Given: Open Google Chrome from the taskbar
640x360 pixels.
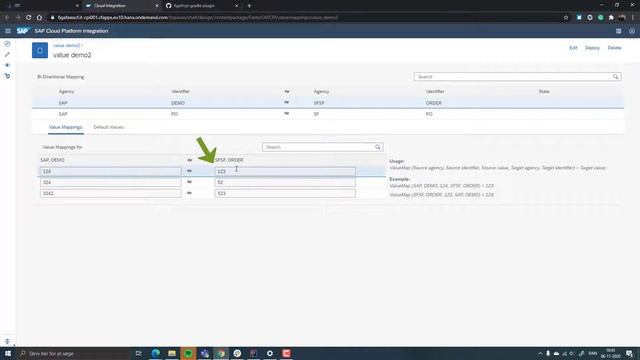Looking at the screenshot, I should pyautogui.click(x=221, y=353).
